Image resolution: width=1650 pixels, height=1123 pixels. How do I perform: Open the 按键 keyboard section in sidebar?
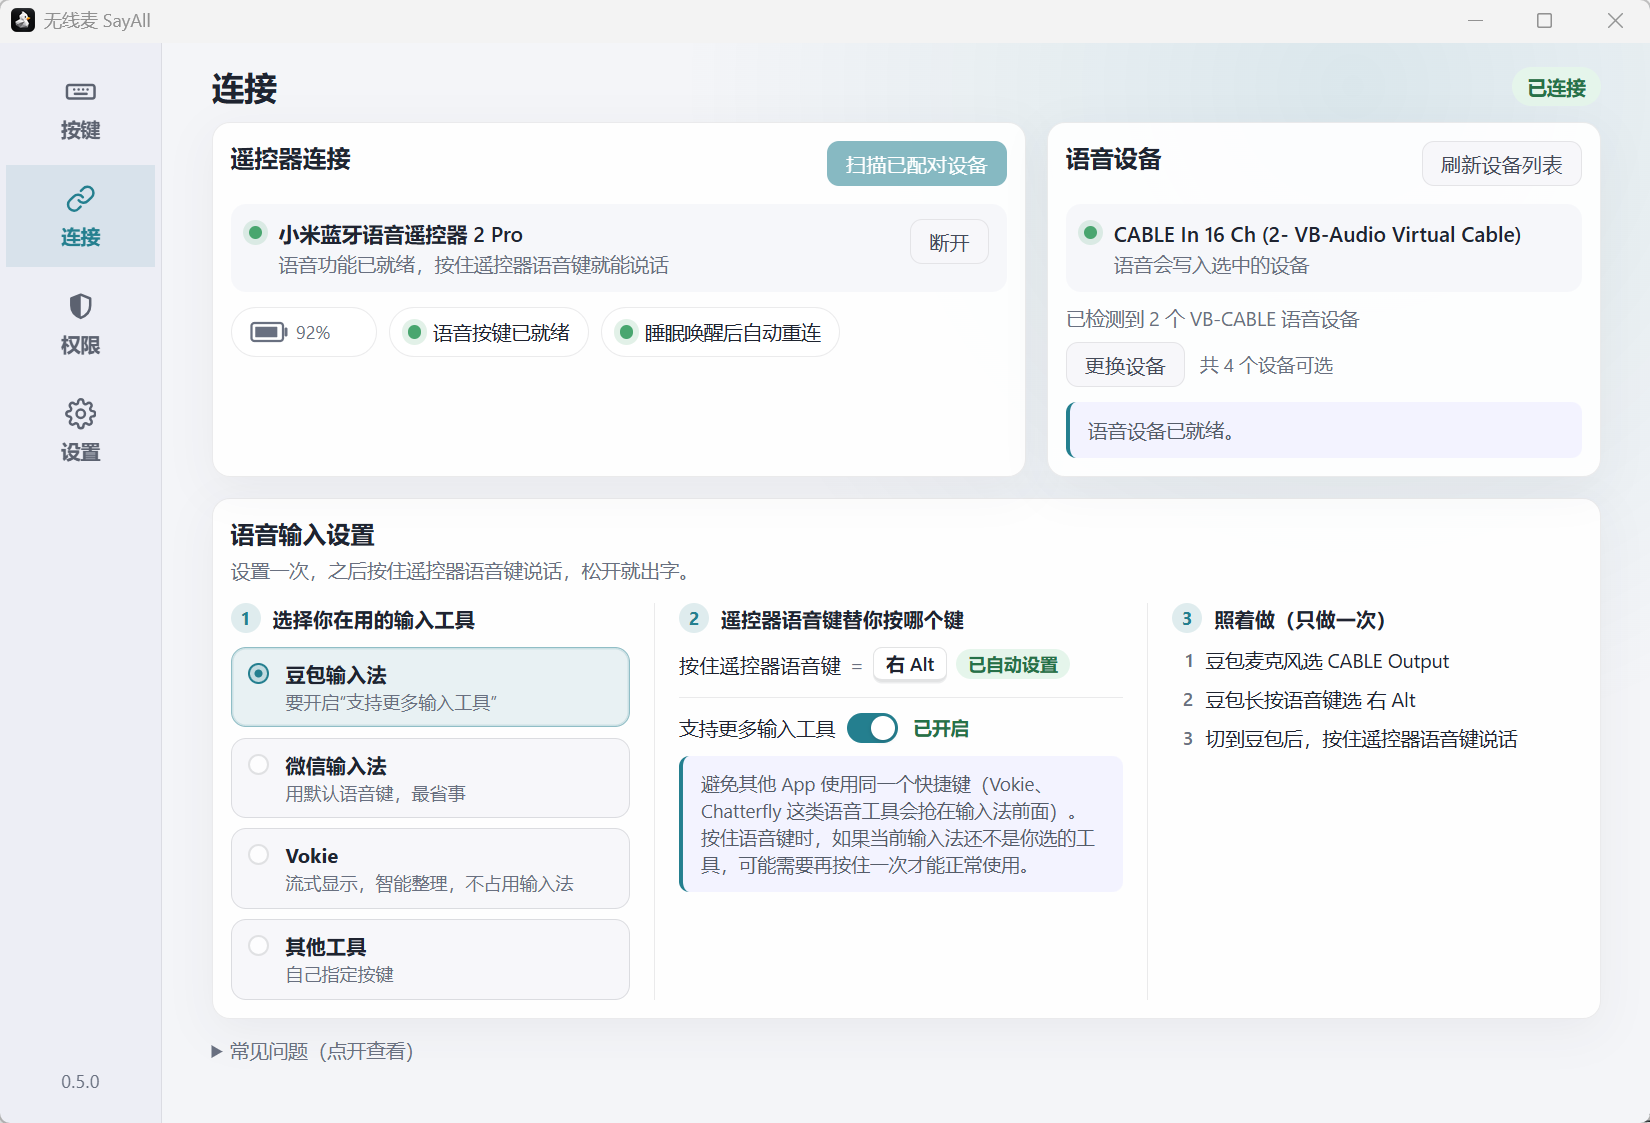pos(80,110)
